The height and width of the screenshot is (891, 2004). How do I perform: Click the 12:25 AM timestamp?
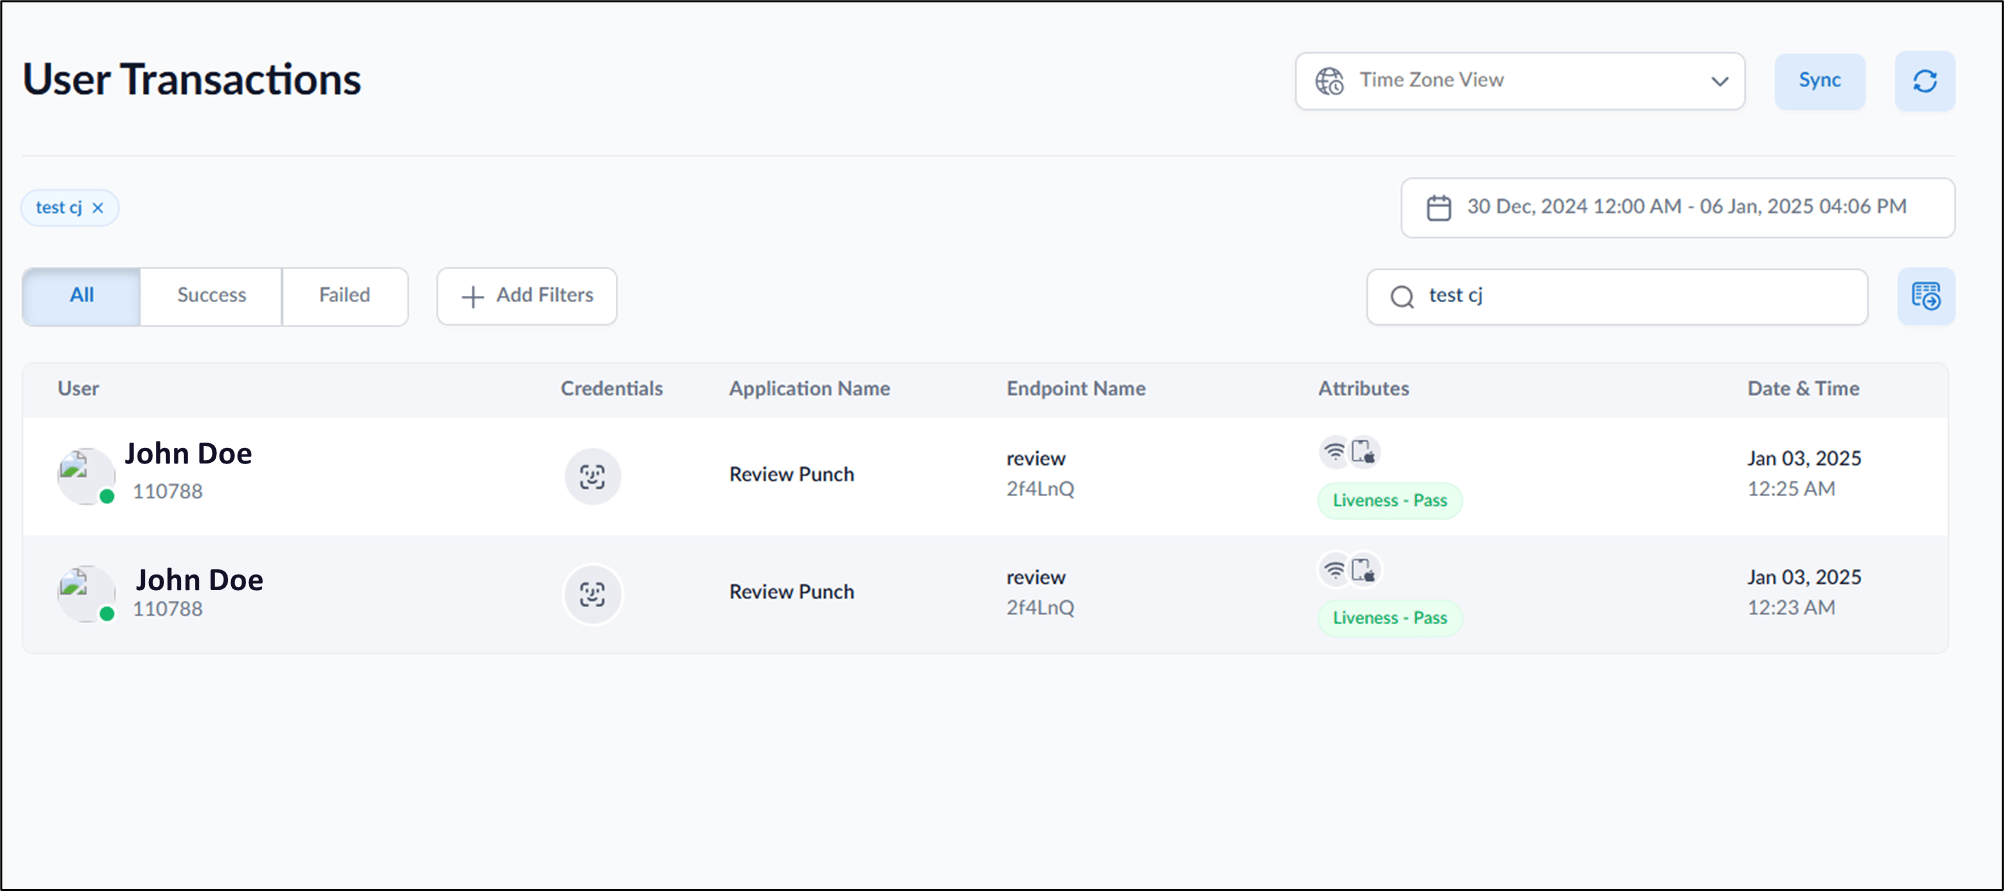[x=1791, y=489]
